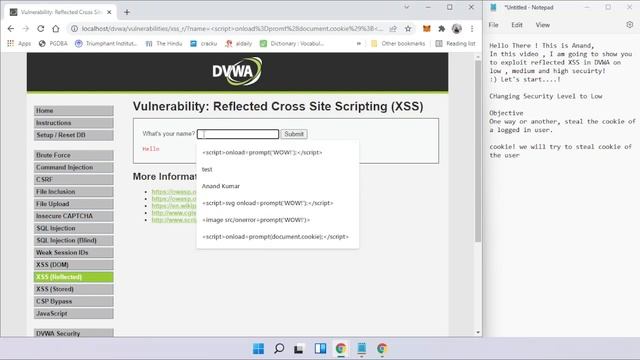Image resolution: width=640 pixels, height=360 pixels.
Task: Open the Triumphant Institute bookmark
Action: pyautogui.click(x=106, y=43)
